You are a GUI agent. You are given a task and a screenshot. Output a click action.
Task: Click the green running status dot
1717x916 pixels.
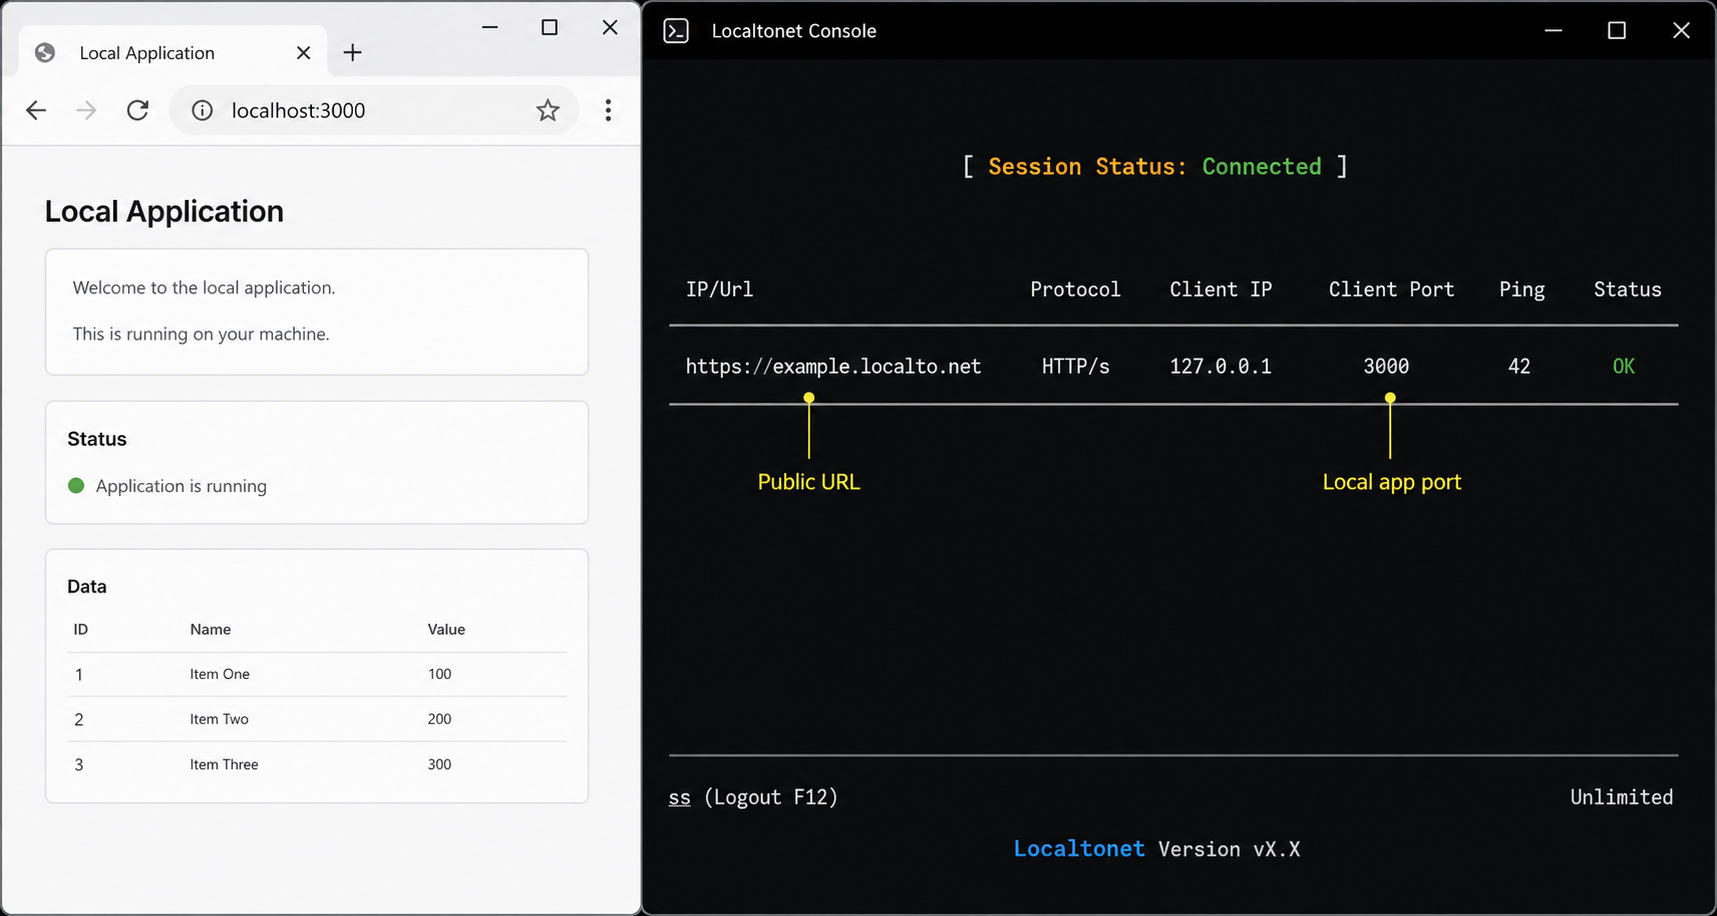[76, 486]
